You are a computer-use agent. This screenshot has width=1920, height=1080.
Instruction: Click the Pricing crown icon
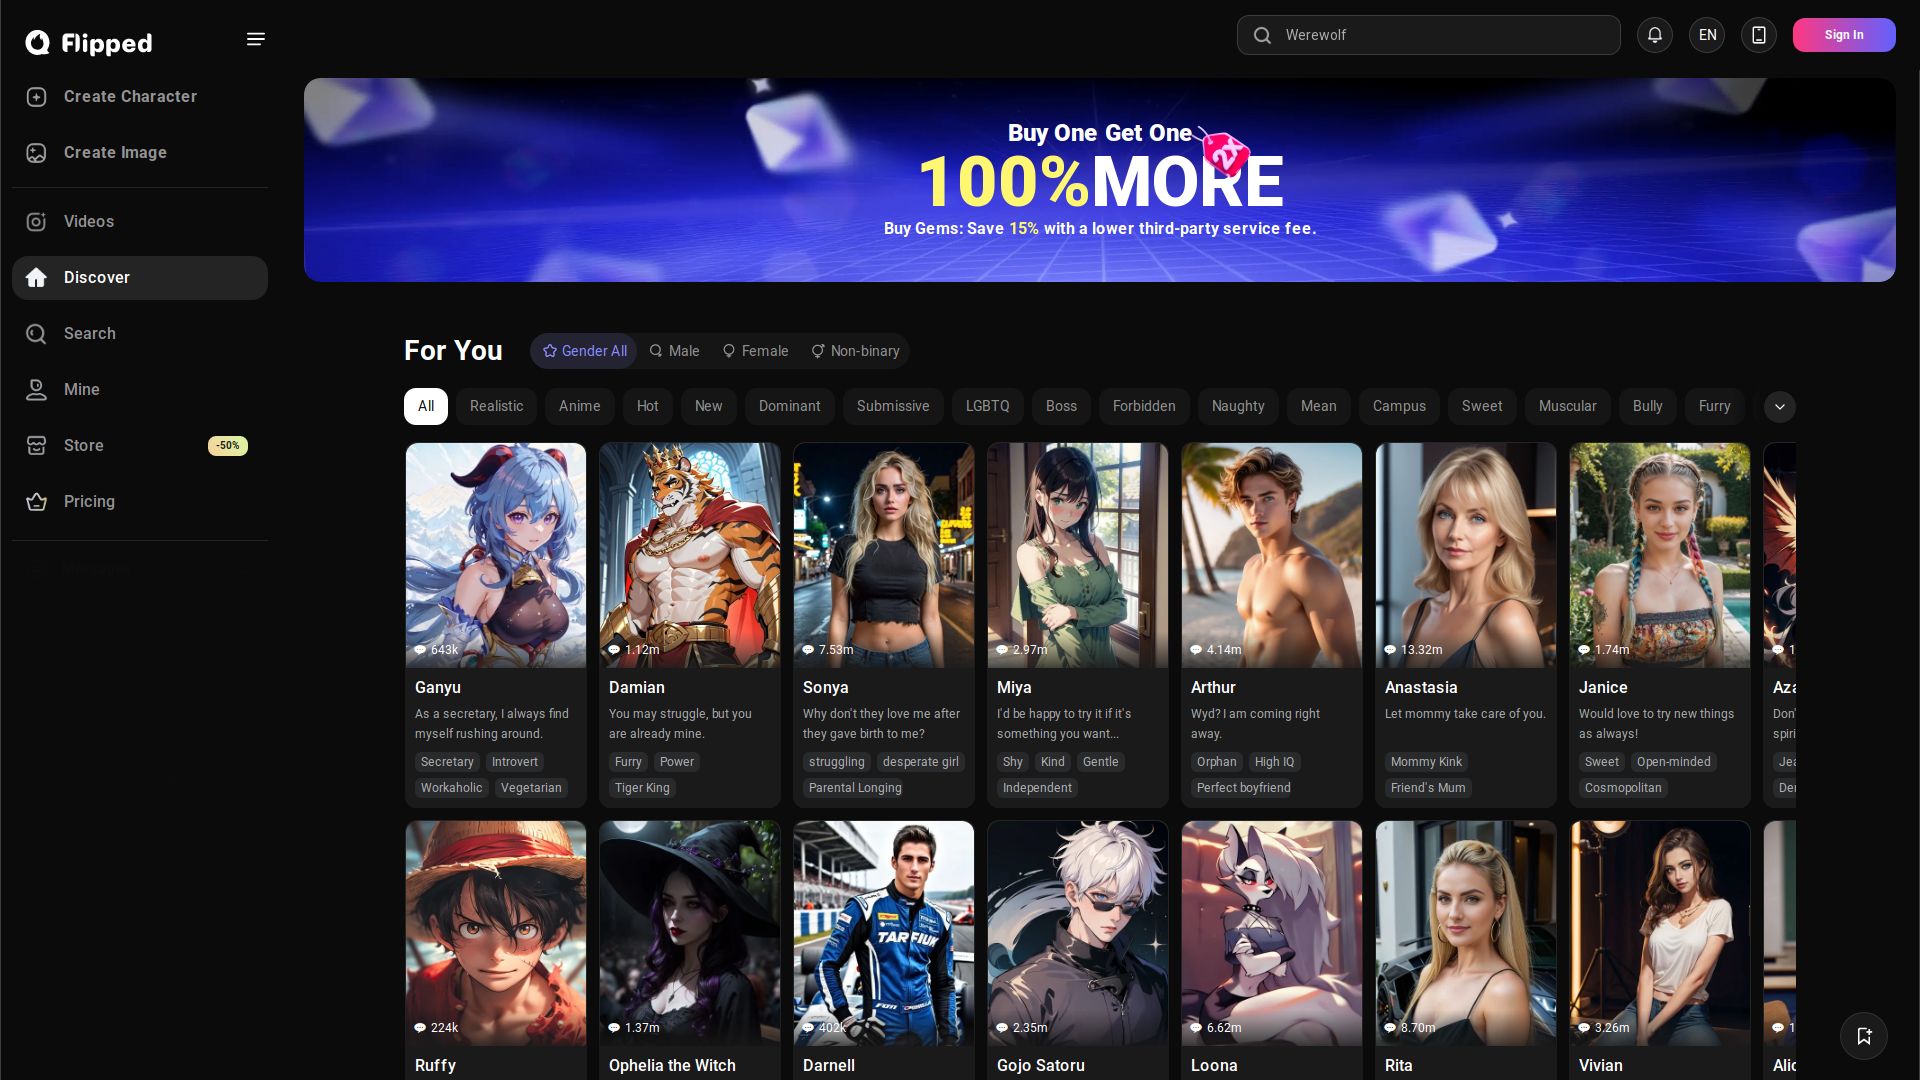click(37, 502)
